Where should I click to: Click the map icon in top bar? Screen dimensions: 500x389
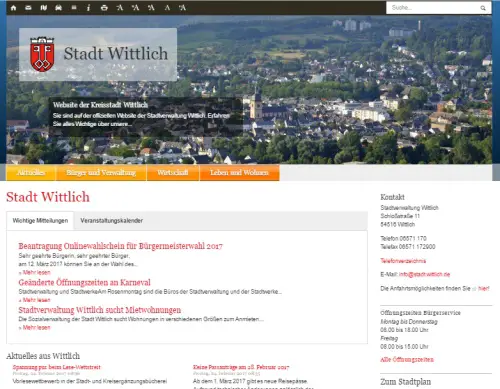coord(44,8)
